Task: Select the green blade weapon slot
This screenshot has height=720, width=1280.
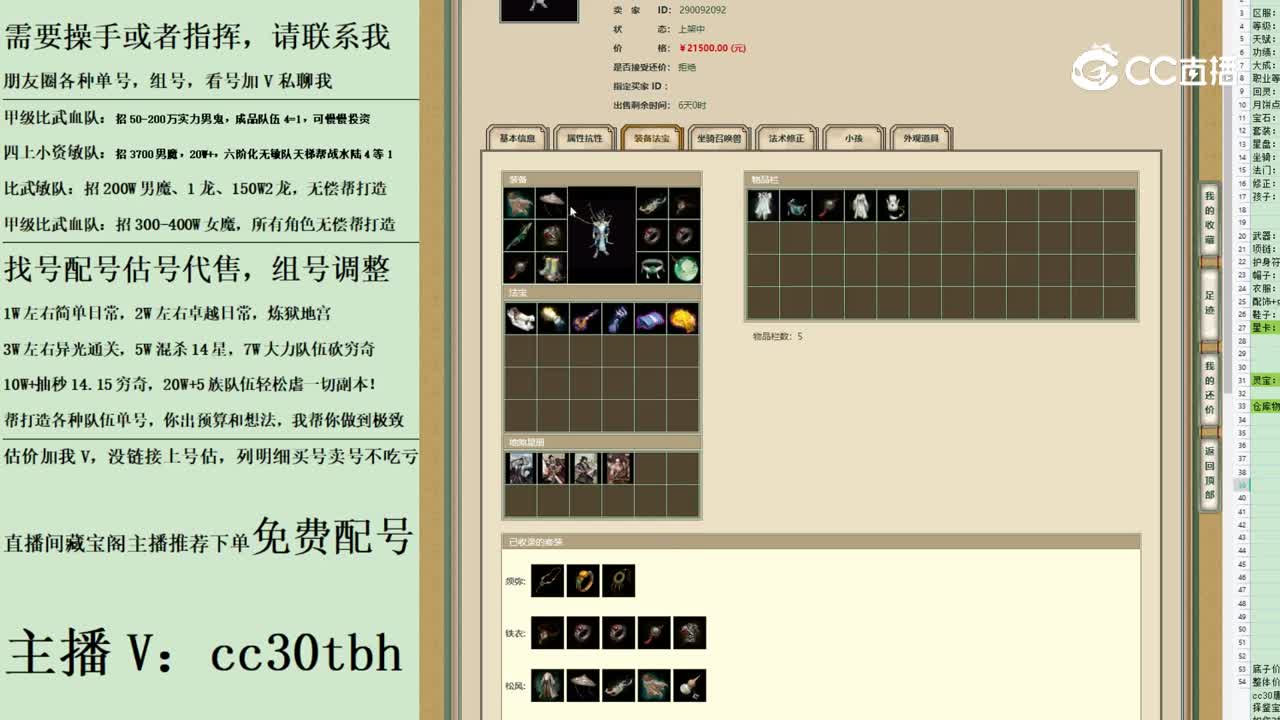Action: click(x=519, y=236)
